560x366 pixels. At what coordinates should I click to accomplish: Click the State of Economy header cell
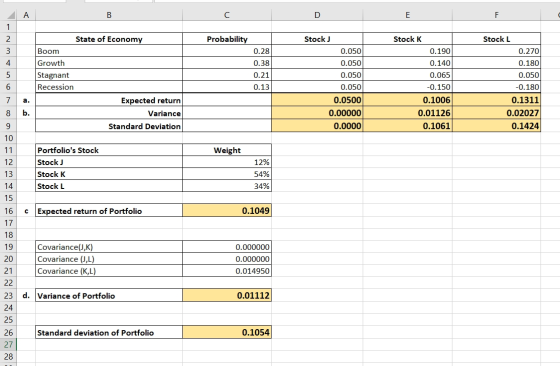click(109, 39)
